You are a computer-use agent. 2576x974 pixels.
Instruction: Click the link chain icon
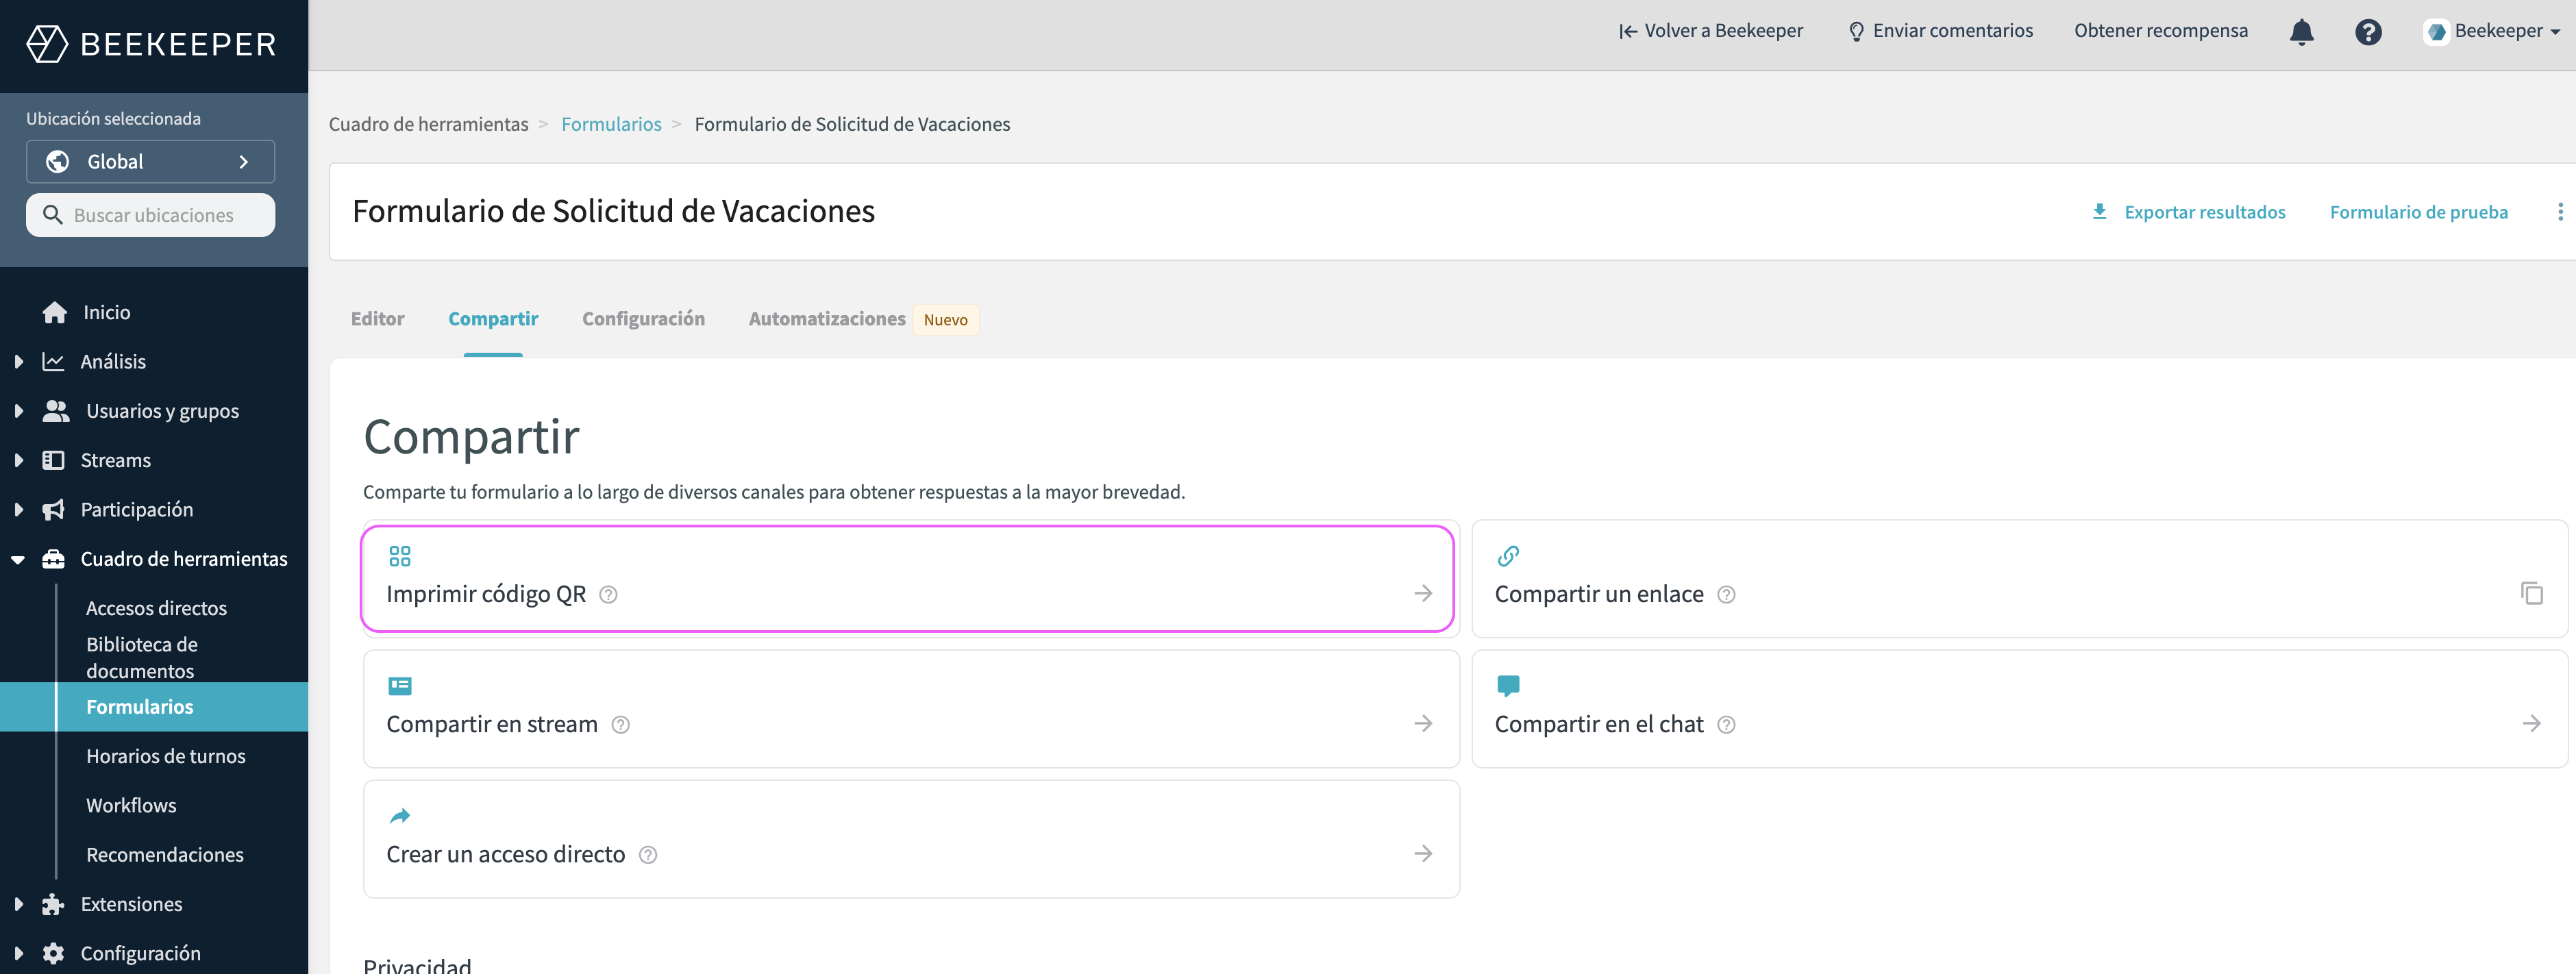(x=1508, y=556)
